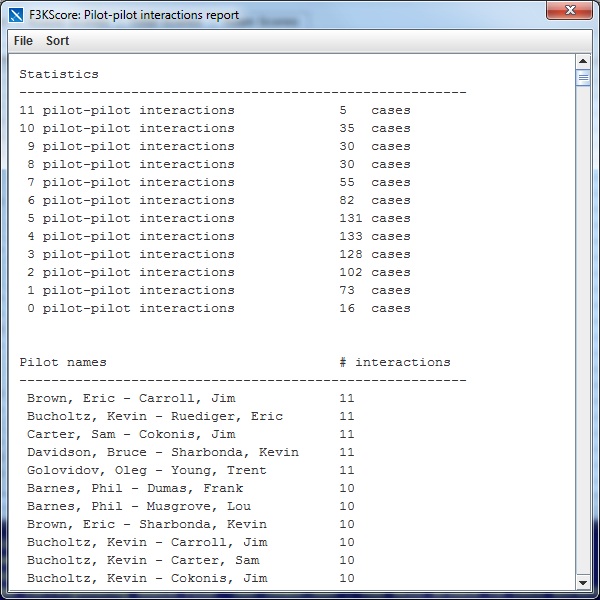600x600 pixels.
Task: Click the empty scrollbar track below the thumb
Action: coord(583,330)
